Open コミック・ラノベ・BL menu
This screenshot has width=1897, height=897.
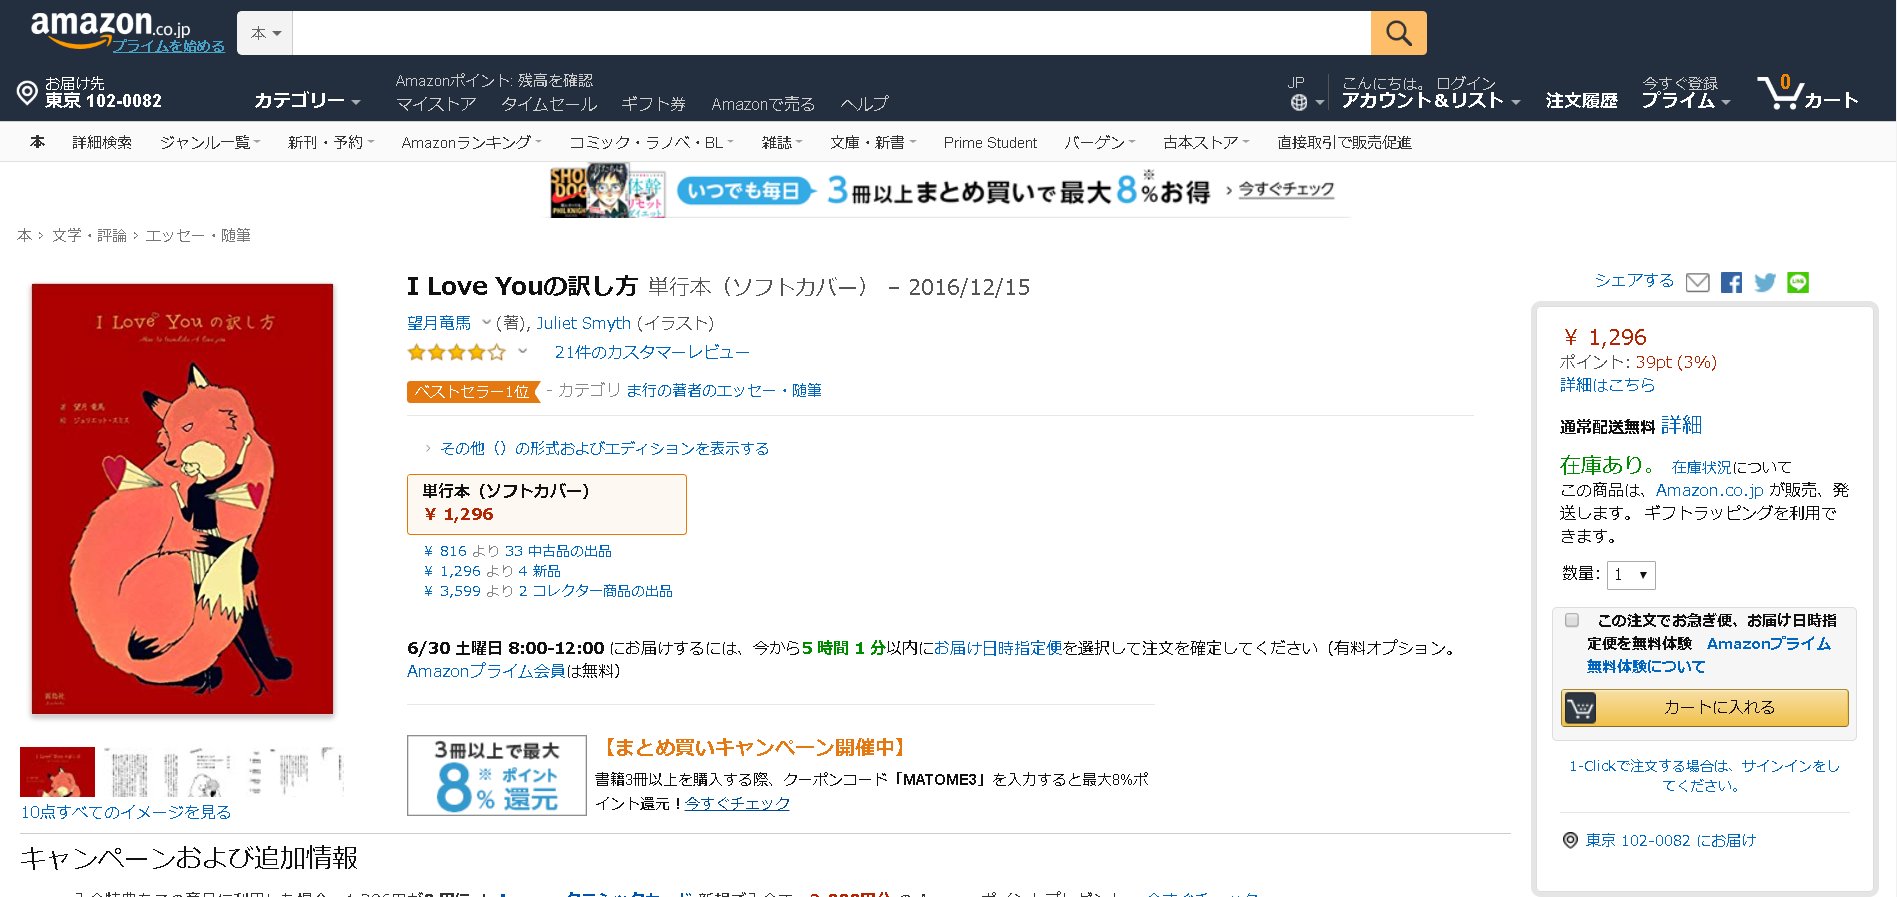(651, 143)
